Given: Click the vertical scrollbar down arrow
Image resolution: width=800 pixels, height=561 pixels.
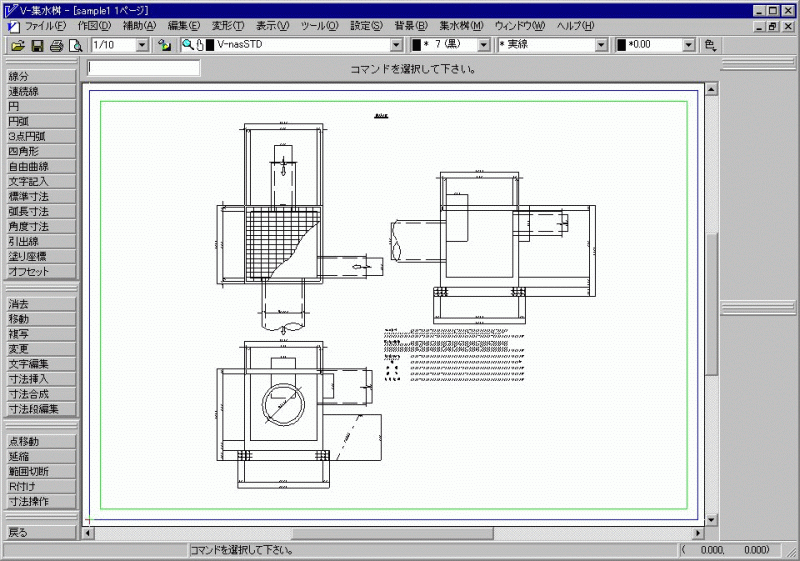Looking at the screenshot, I should pos(712,519).
